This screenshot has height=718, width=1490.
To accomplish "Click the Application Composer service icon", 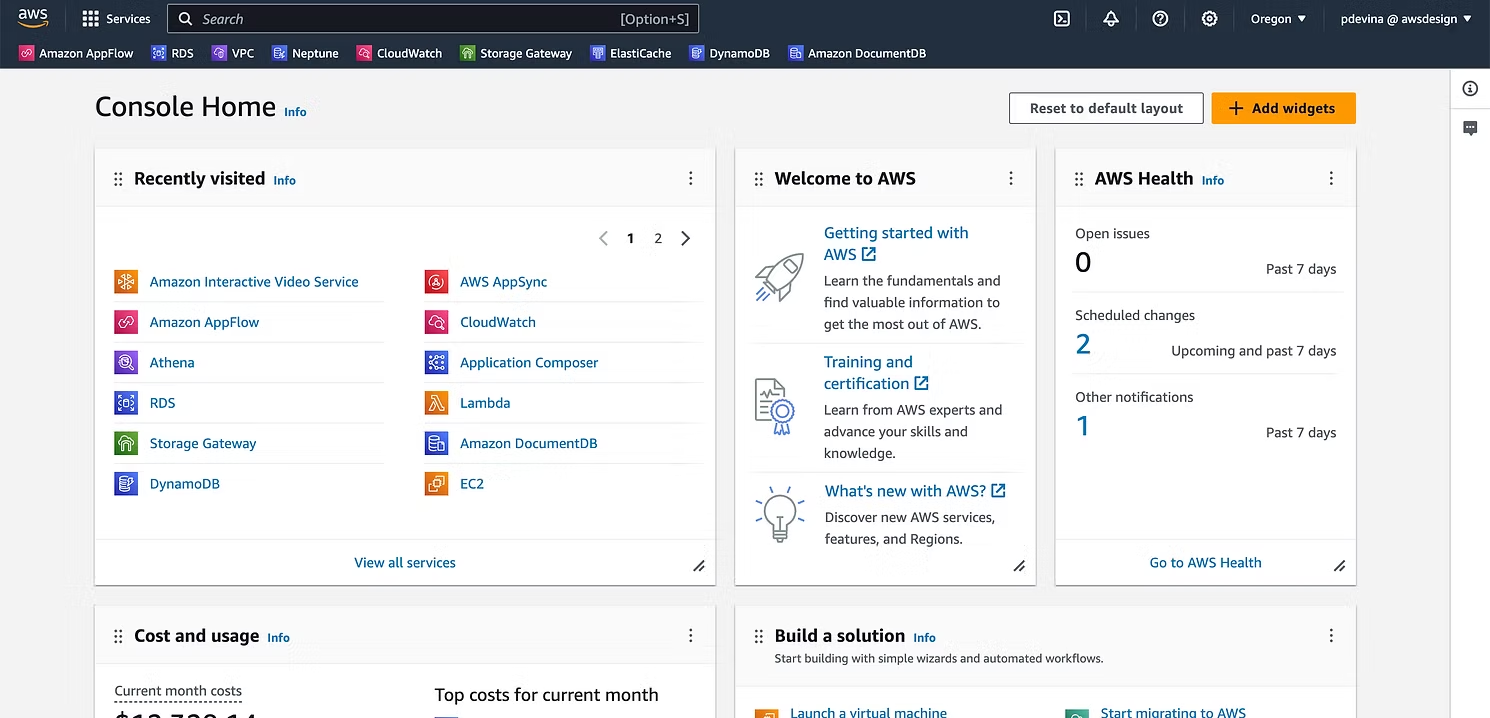I will [x=436, y=363].
